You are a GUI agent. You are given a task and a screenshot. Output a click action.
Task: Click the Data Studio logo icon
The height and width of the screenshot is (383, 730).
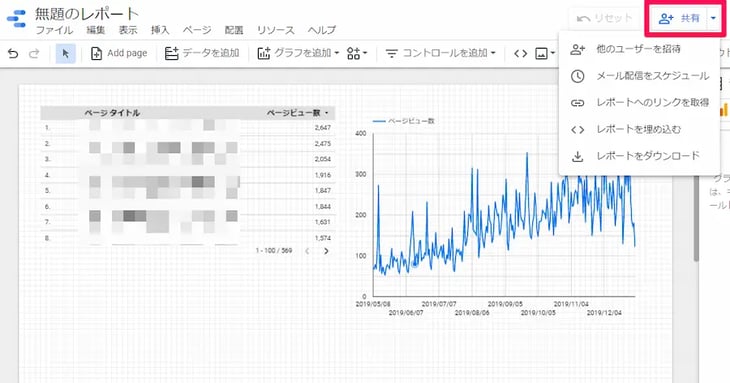[x=17, y=19]
